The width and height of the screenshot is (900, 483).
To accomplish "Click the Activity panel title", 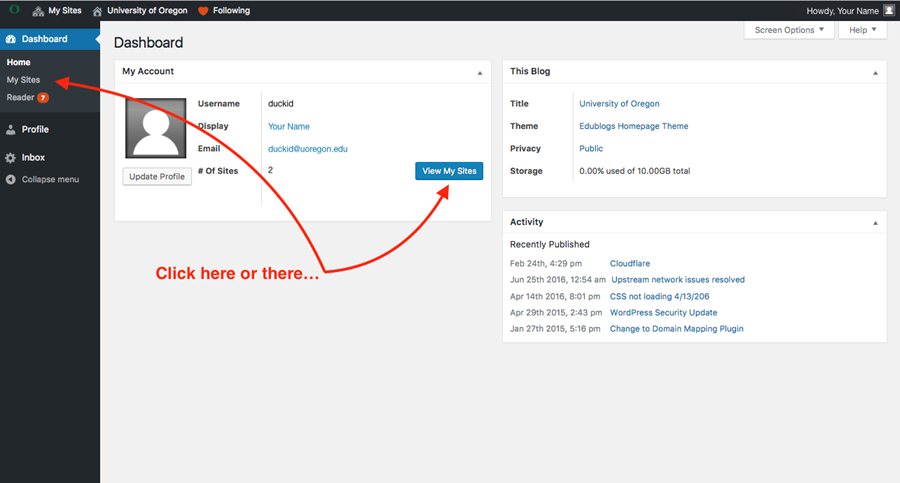I will coord(526,222).
